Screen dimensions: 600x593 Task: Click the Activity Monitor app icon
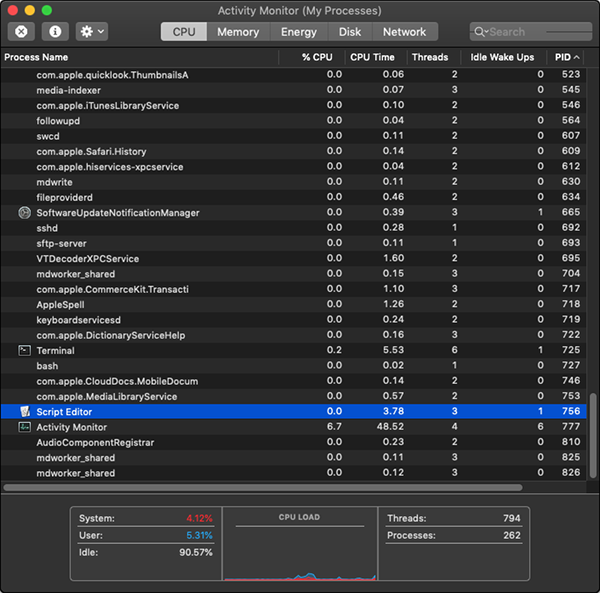(x=24, y=427)
